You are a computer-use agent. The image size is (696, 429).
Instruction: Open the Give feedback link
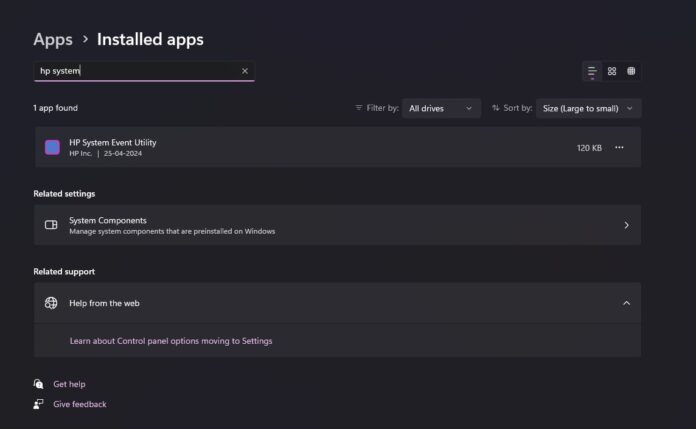click(80, 404)
